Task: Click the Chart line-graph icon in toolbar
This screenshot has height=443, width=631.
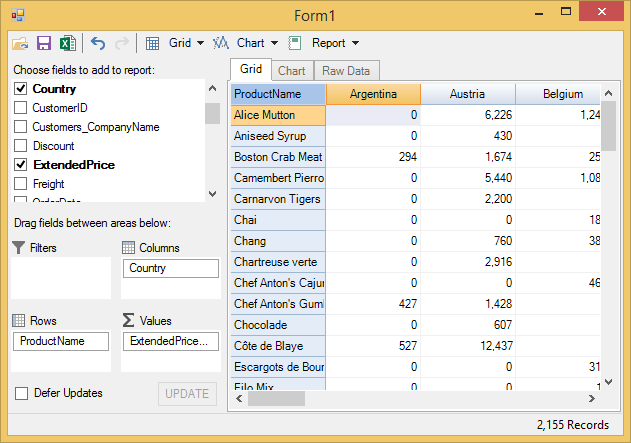Action: 221,43
